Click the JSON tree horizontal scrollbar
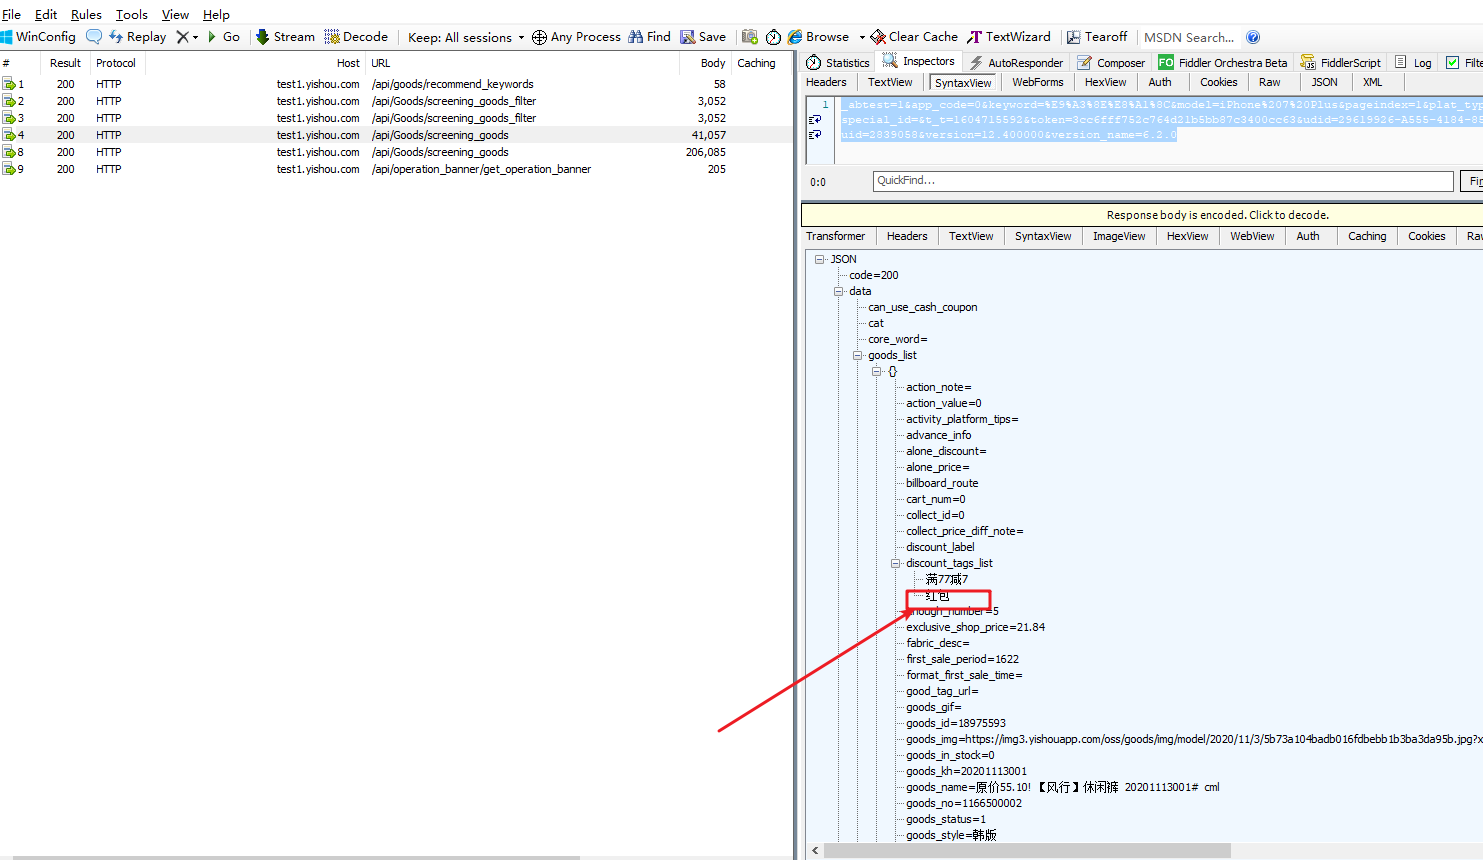The width and height of the screenshot is (1483, 860). click(x=1027, y=850)
